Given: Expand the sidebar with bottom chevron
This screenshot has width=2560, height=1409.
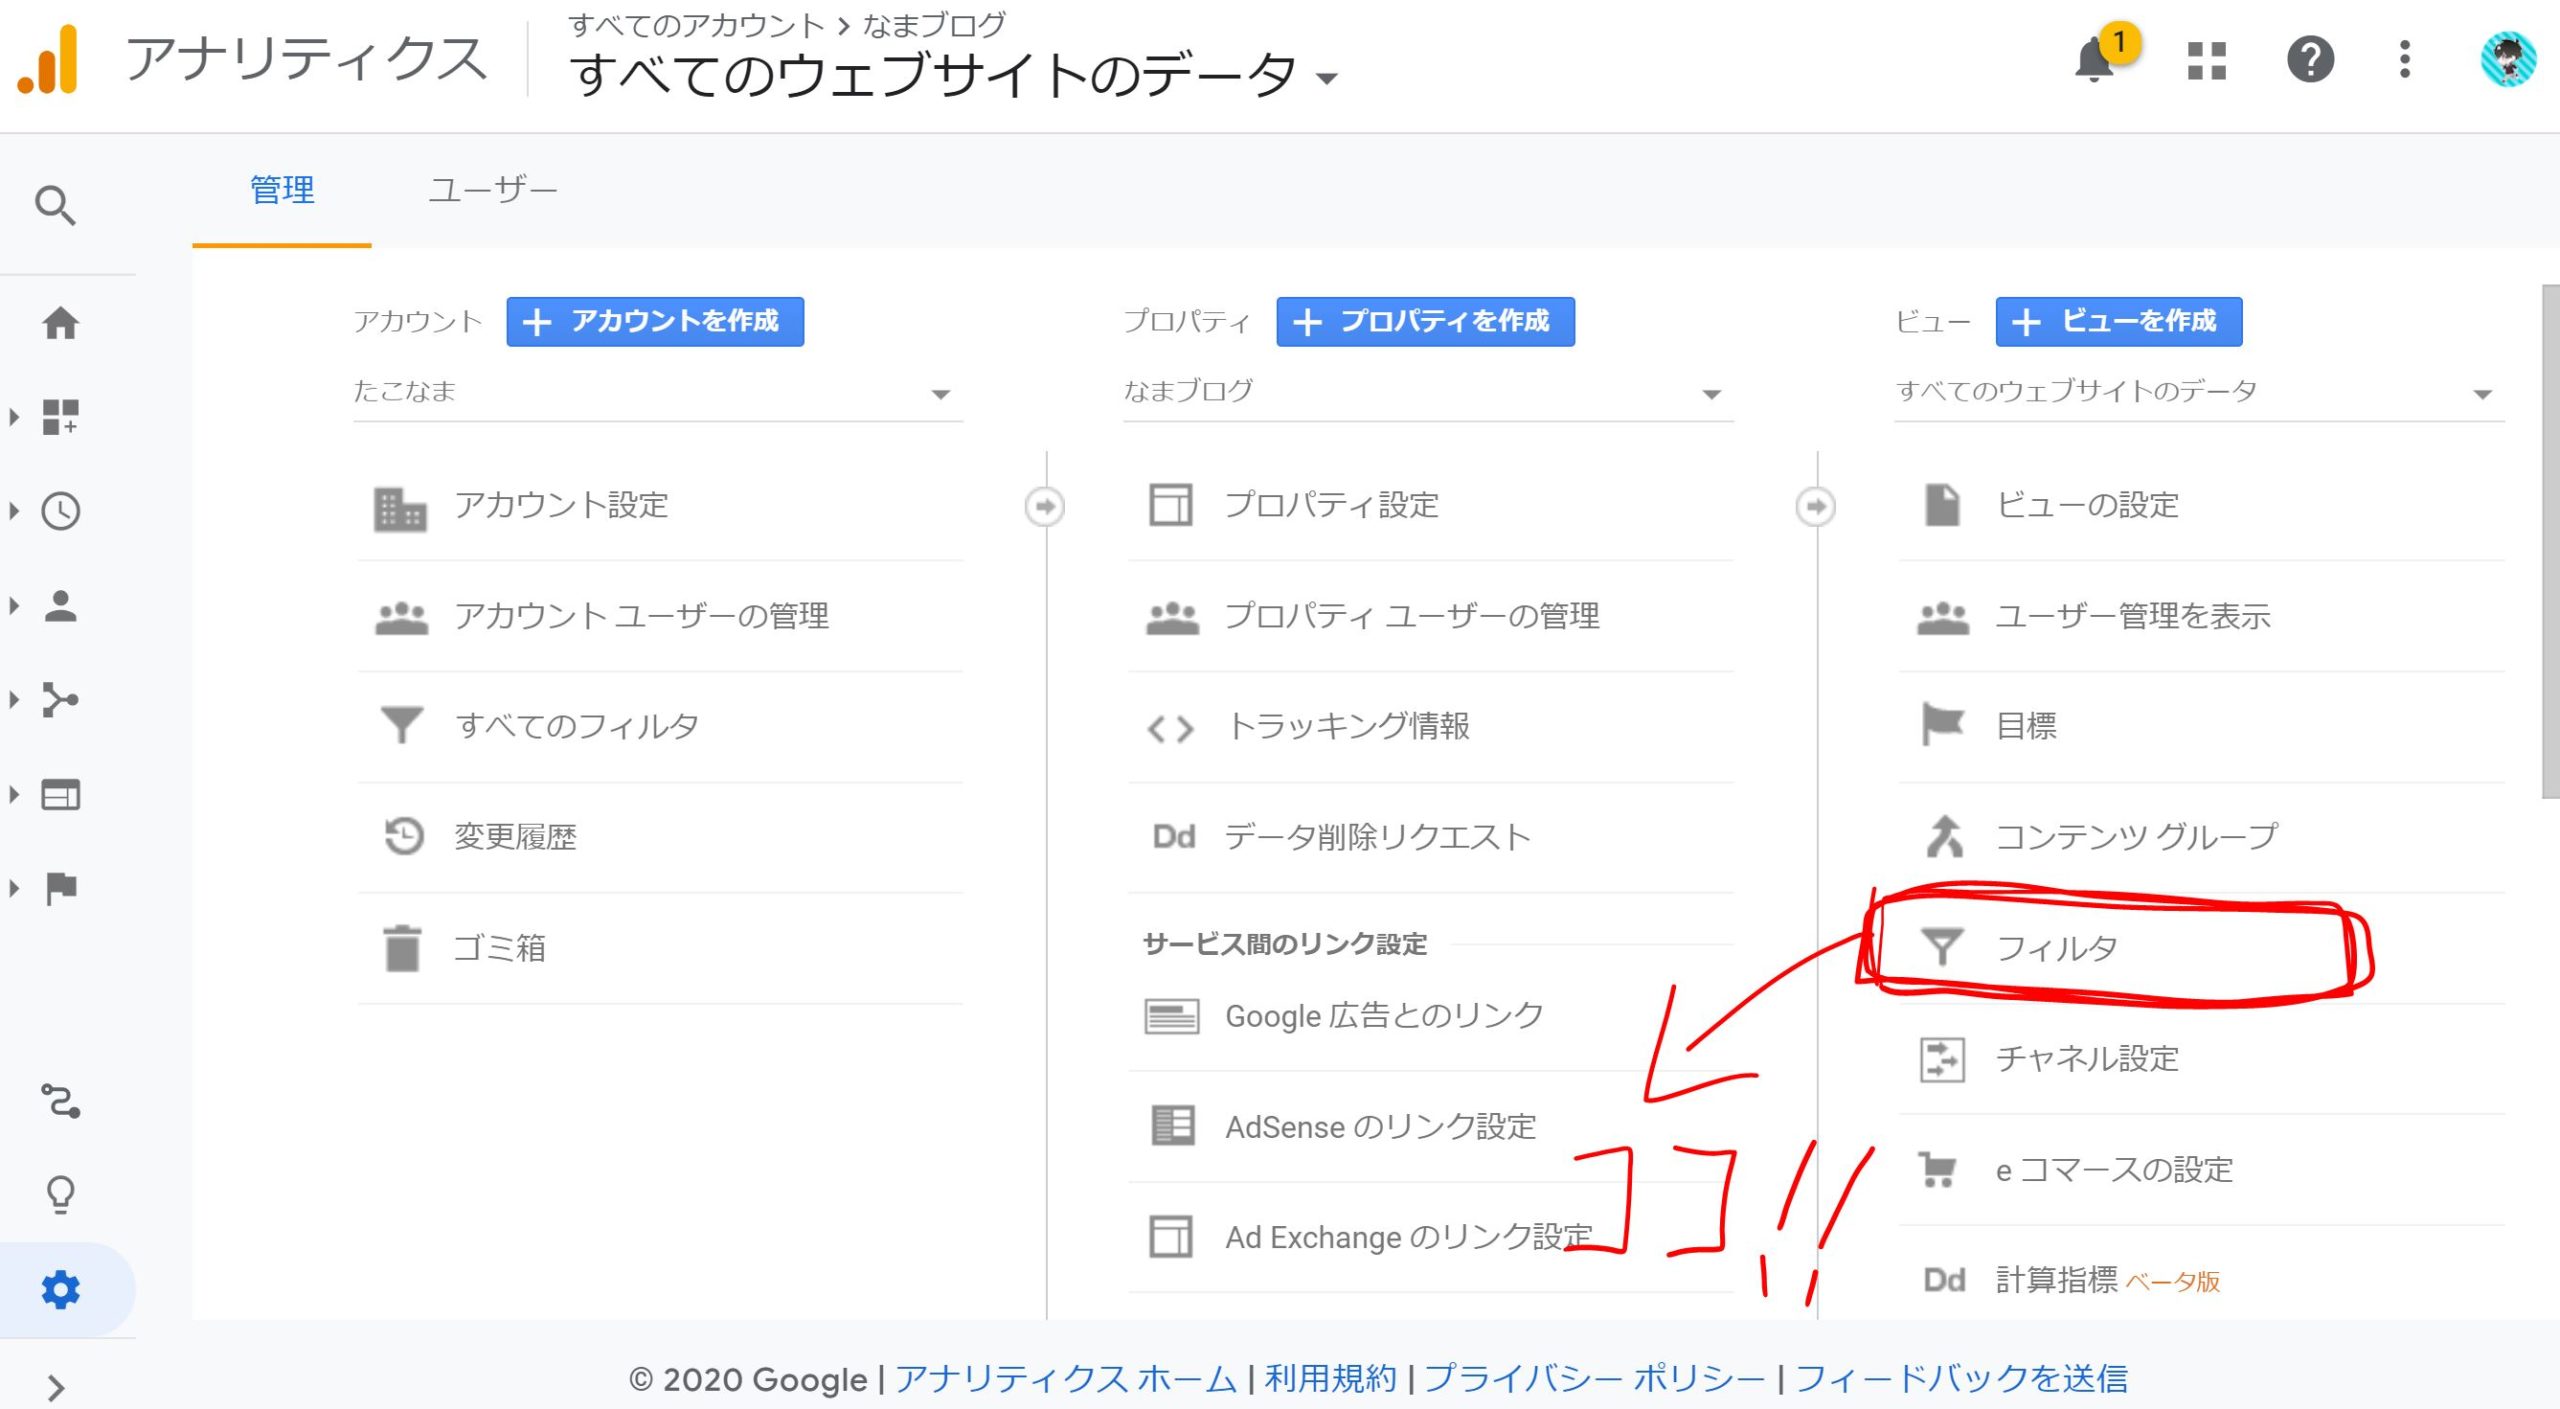Looking at the screenshot, I should (x=56, y=1388).
